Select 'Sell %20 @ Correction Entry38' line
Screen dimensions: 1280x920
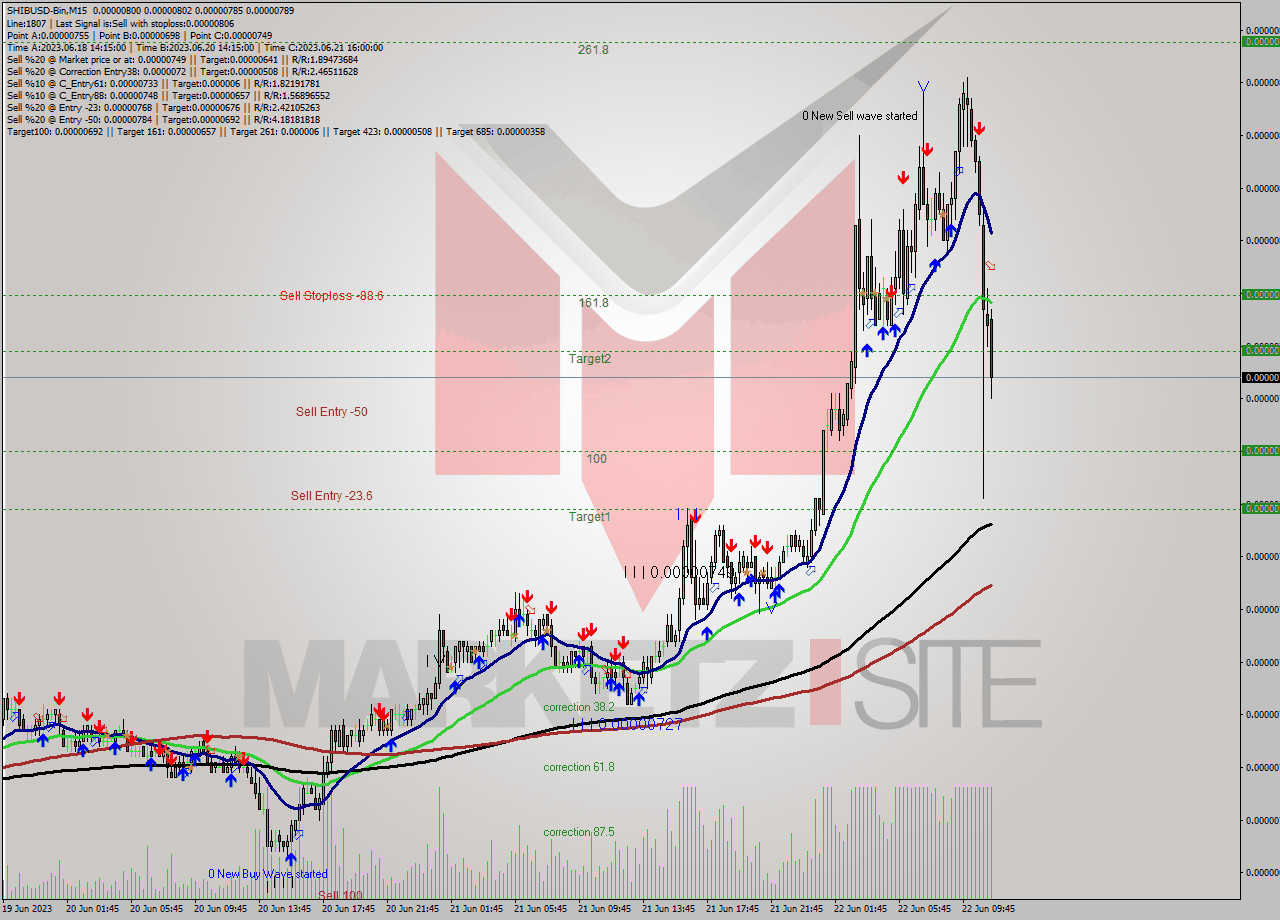click(x=182, y=71)
